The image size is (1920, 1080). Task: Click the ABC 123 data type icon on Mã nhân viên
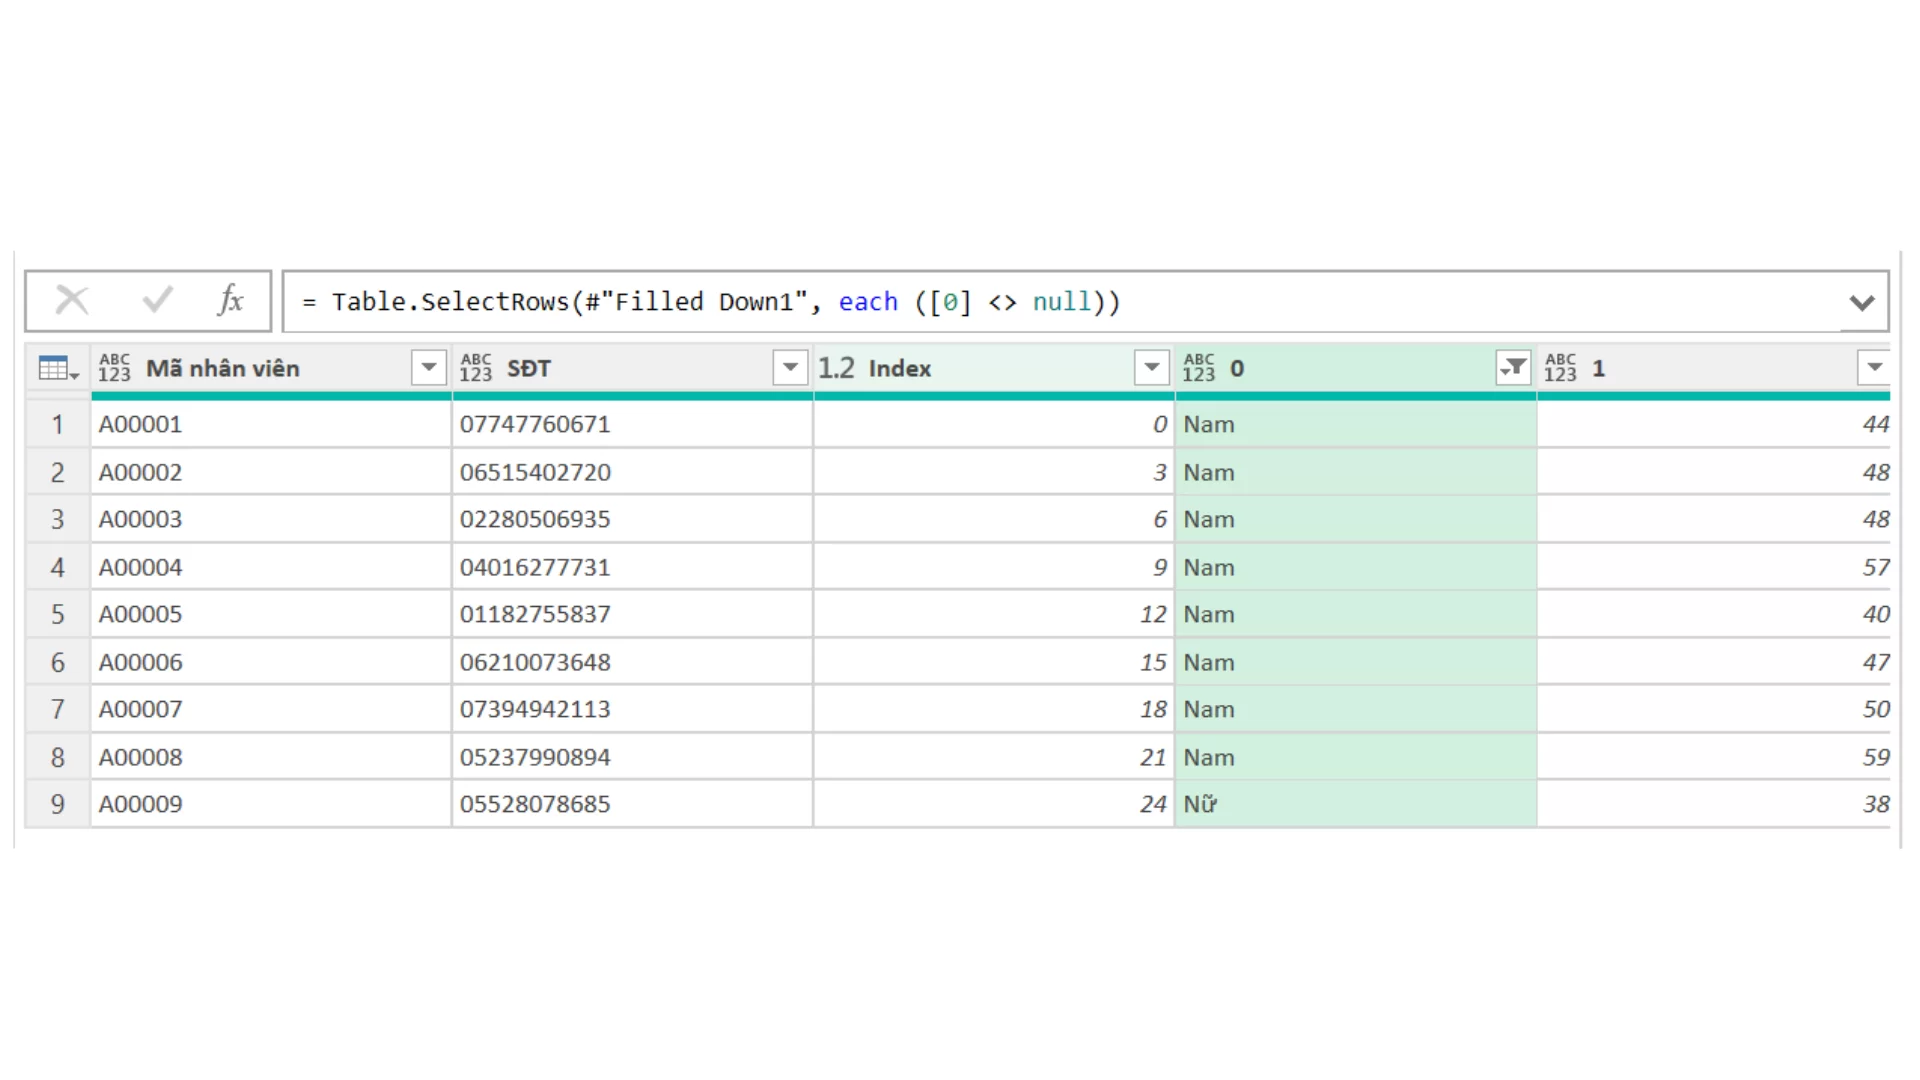coord(112,367)
